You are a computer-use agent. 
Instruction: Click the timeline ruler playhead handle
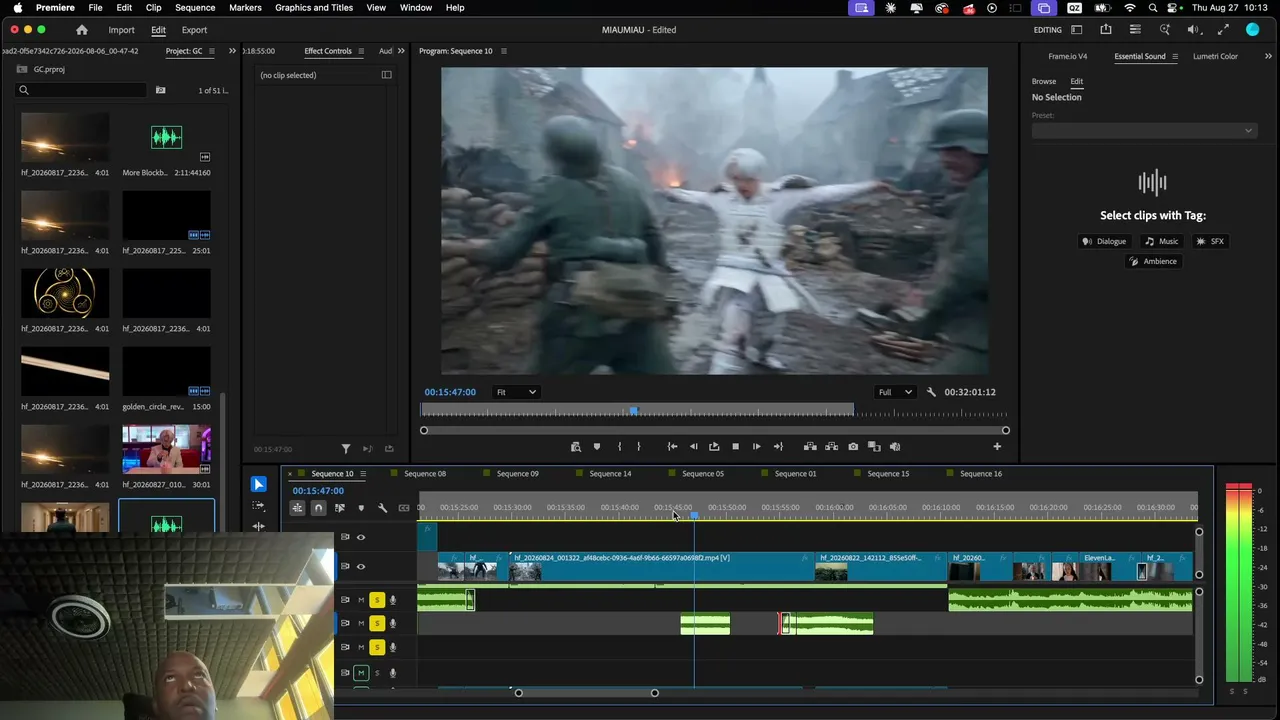click(694, 515)
